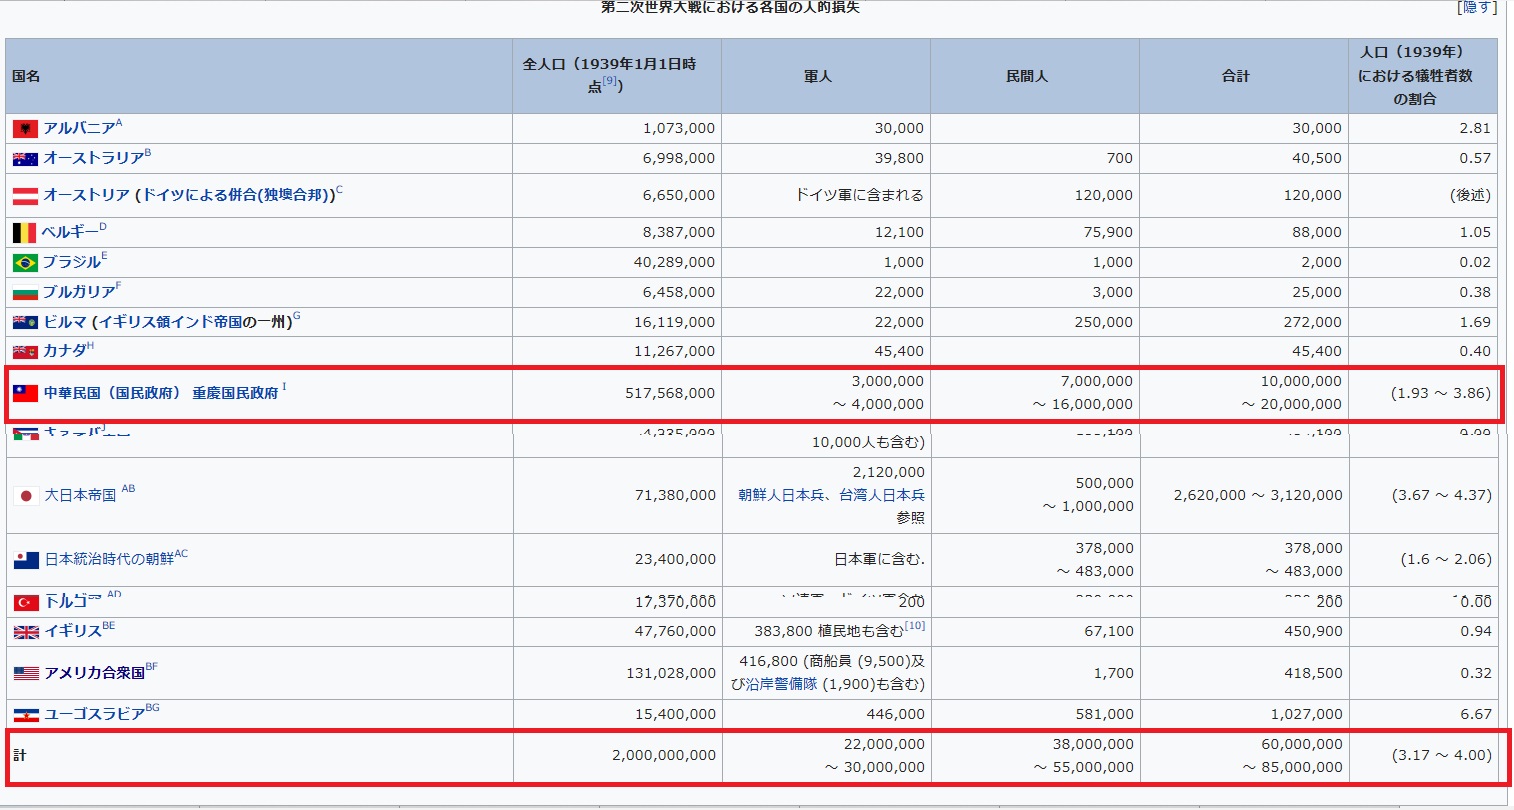Open footnote 9 in the population header
Viewport: 1514px width, 810px height.
pos(610,82)
